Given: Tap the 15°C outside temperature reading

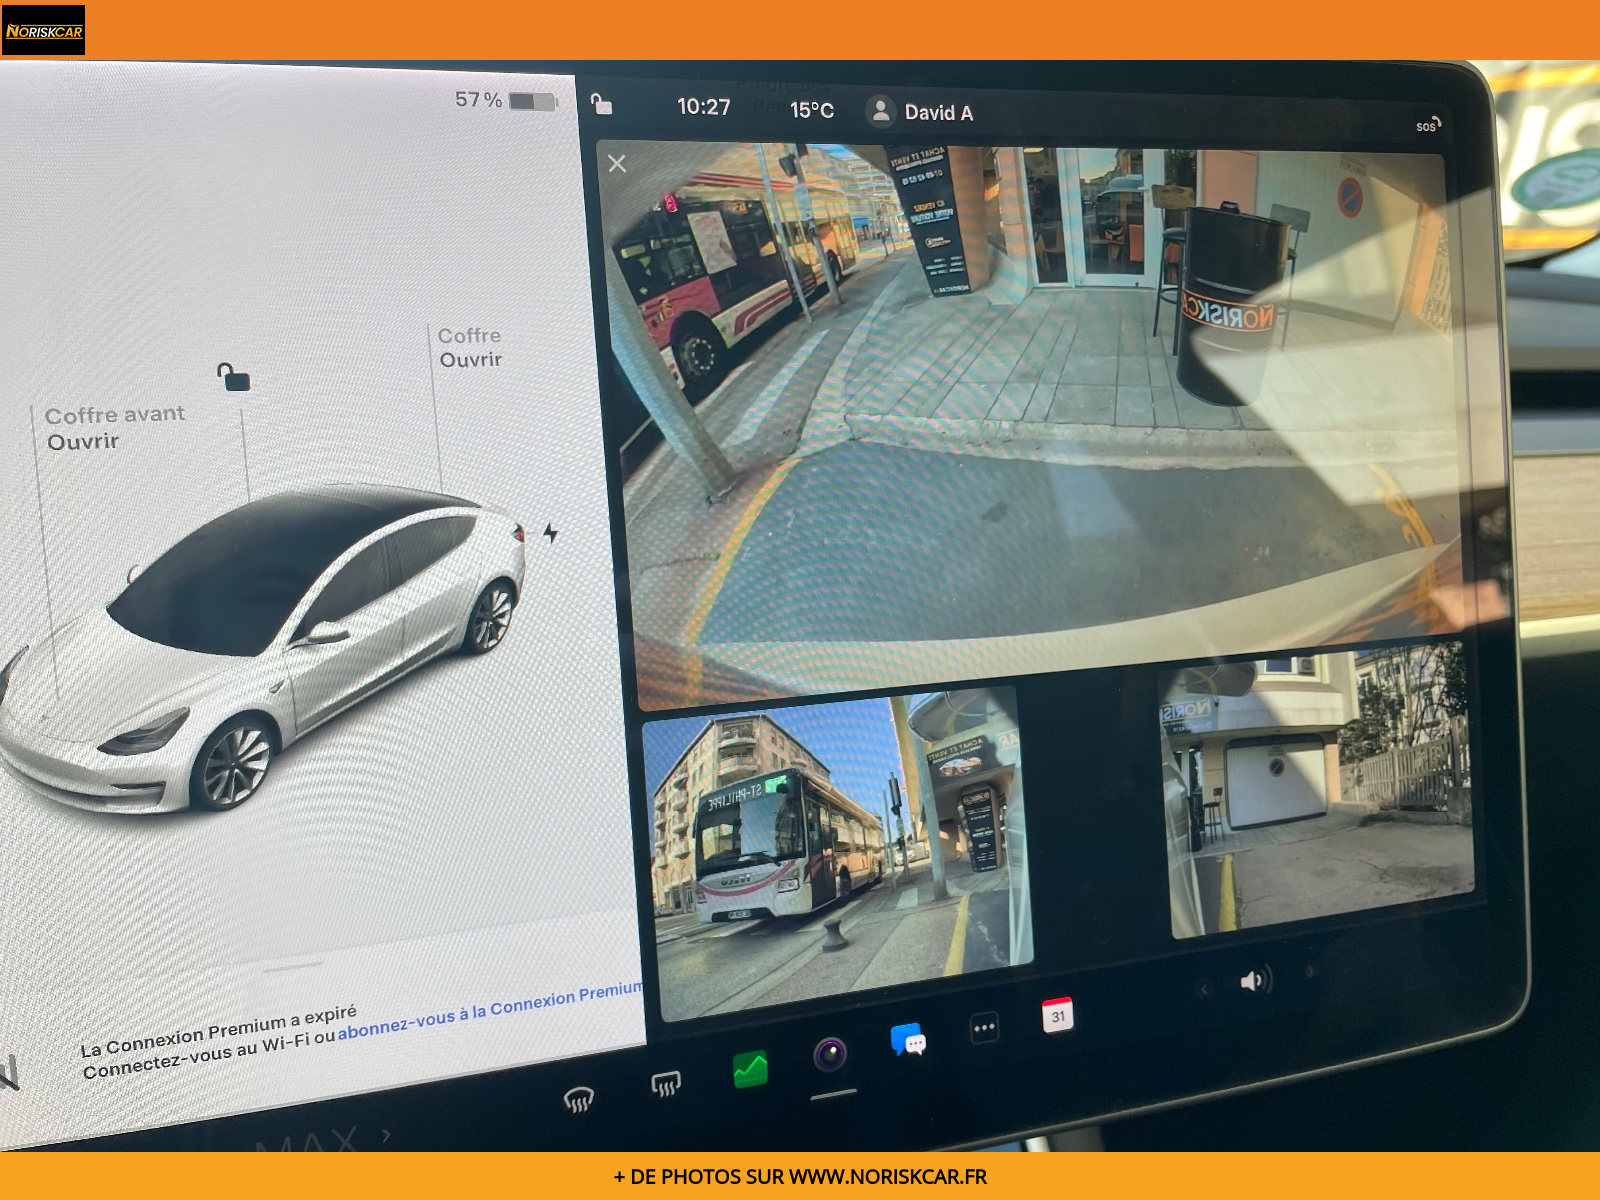Looking at the screenshot, I should pos(811,110).
